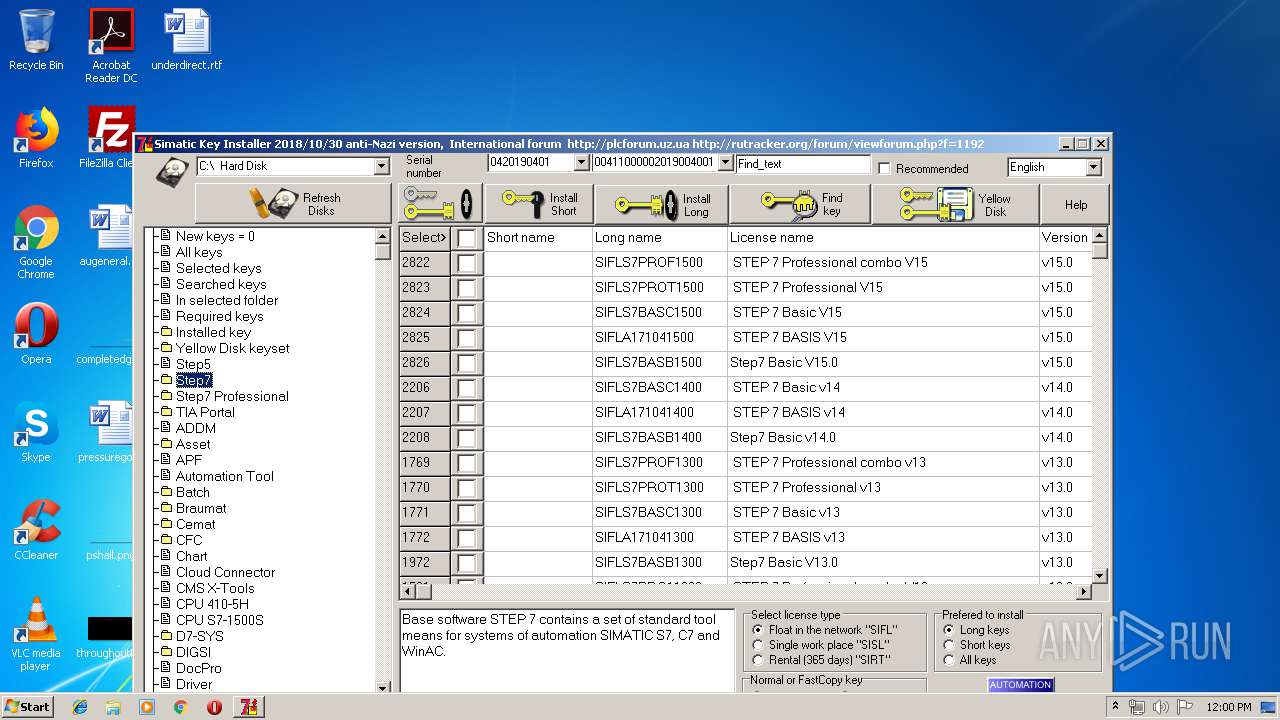Check the box for key 2825

point(466,338)
